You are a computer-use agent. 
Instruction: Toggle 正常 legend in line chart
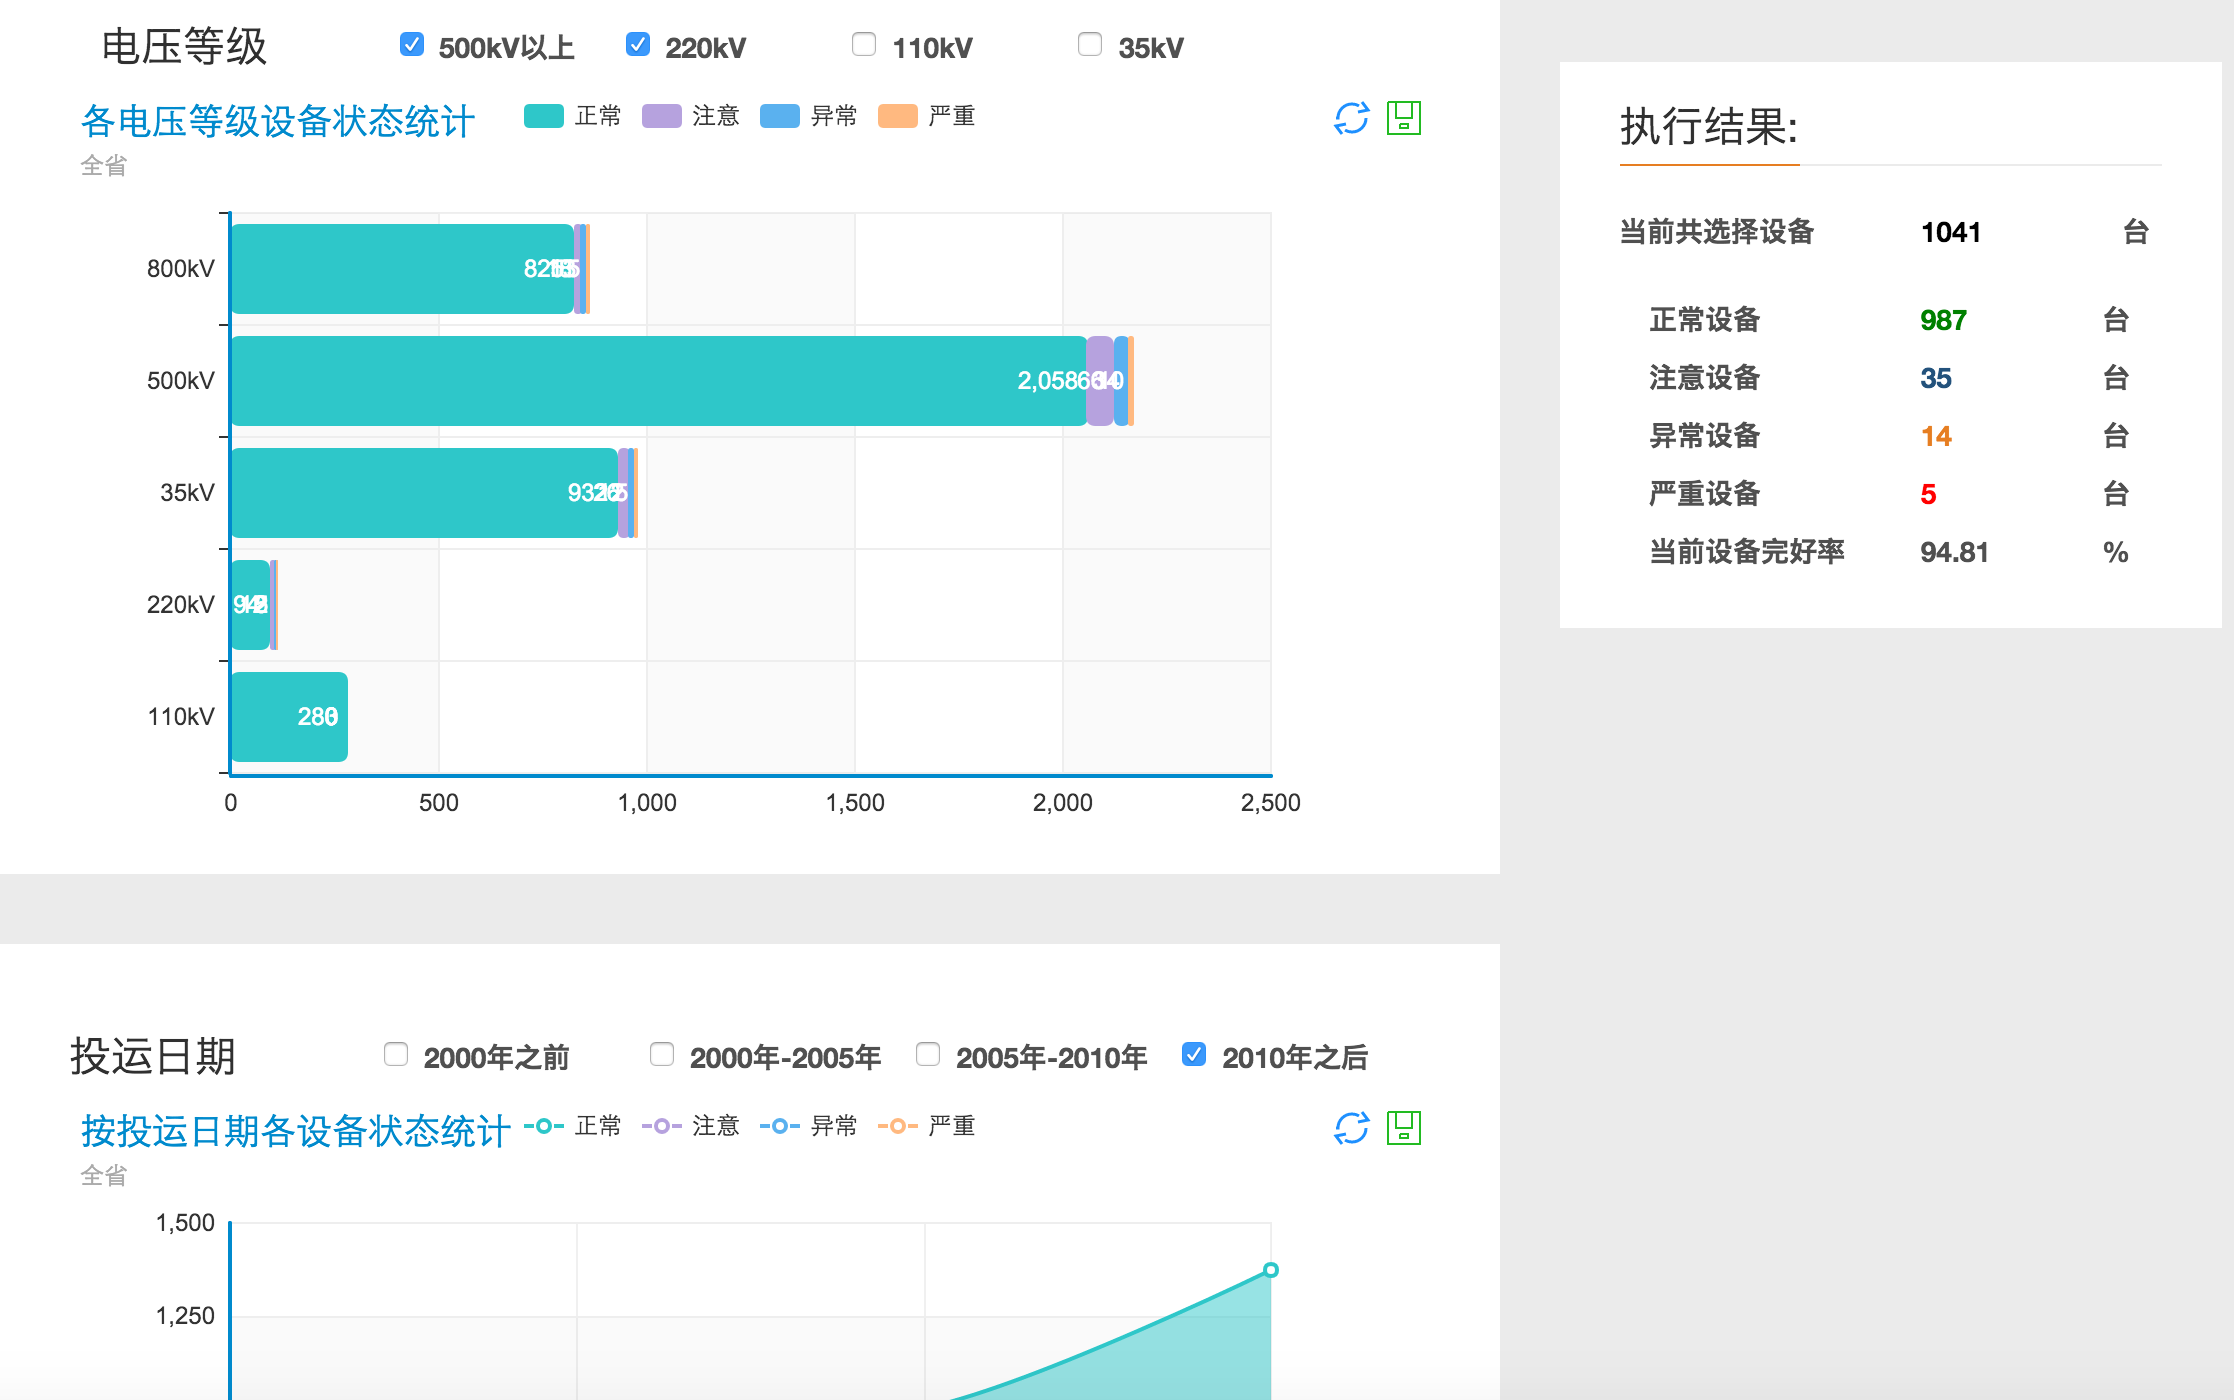573,1126
